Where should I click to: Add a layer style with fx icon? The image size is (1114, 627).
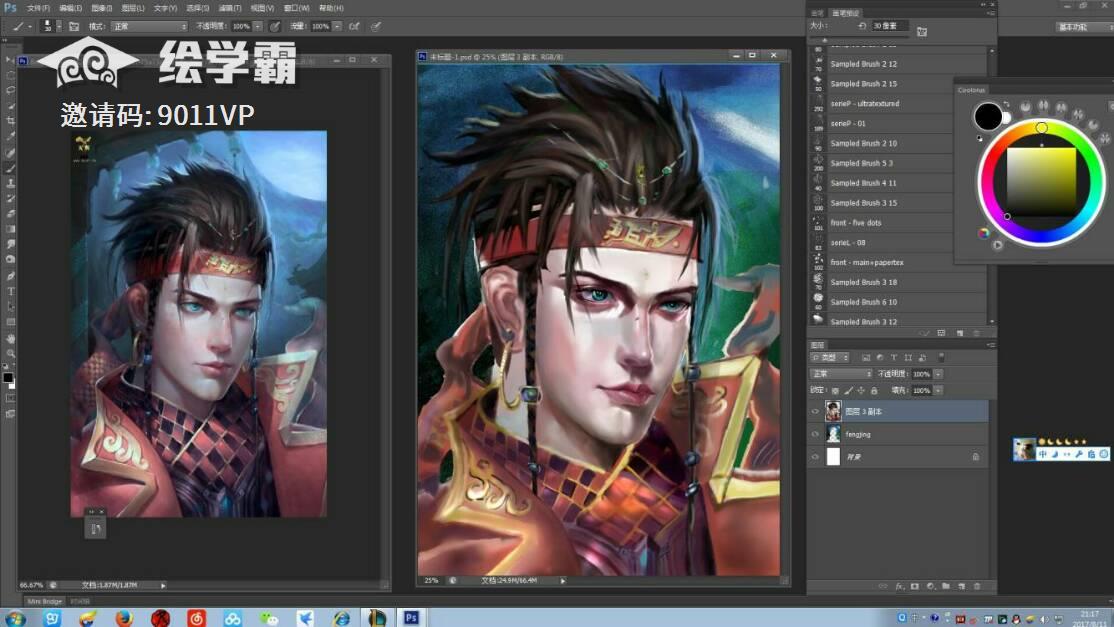(x=899, y=587)
